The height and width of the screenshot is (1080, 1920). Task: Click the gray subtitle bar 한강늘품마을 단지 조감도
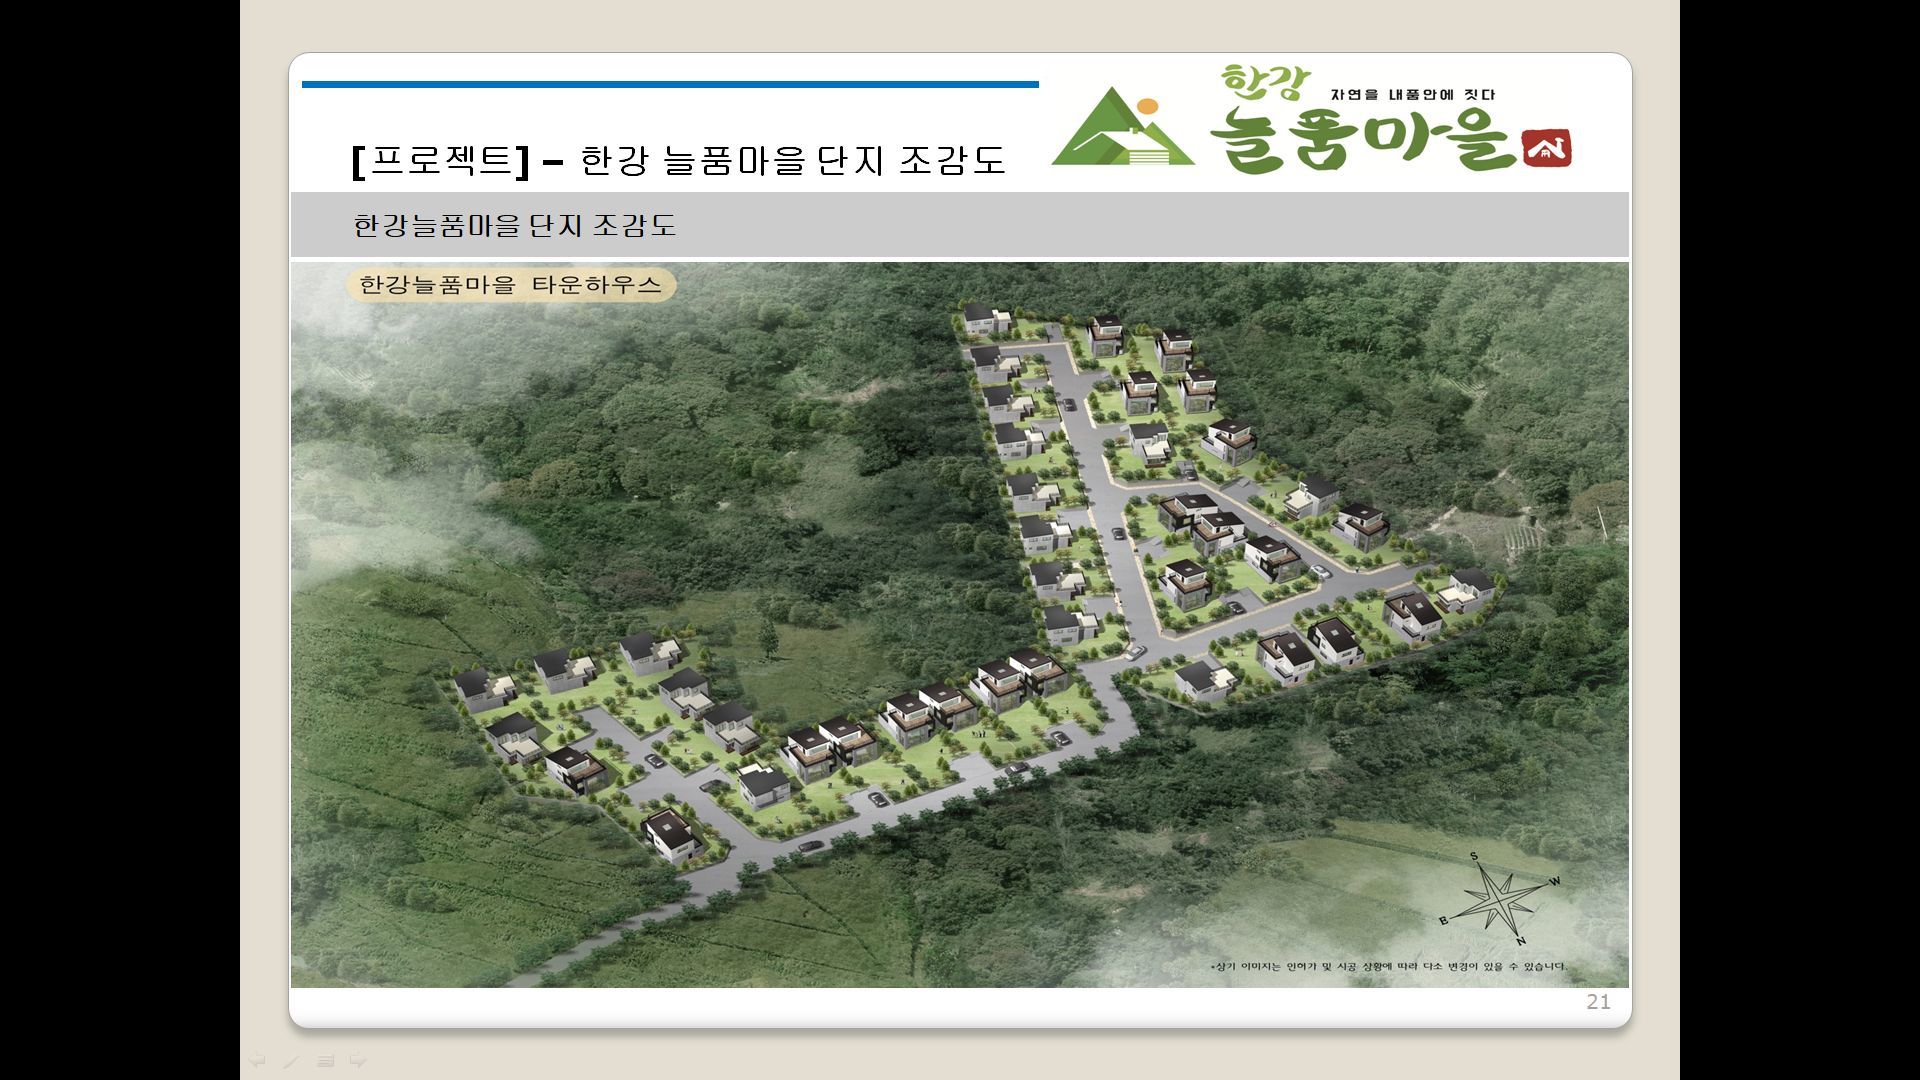[514, 225]
